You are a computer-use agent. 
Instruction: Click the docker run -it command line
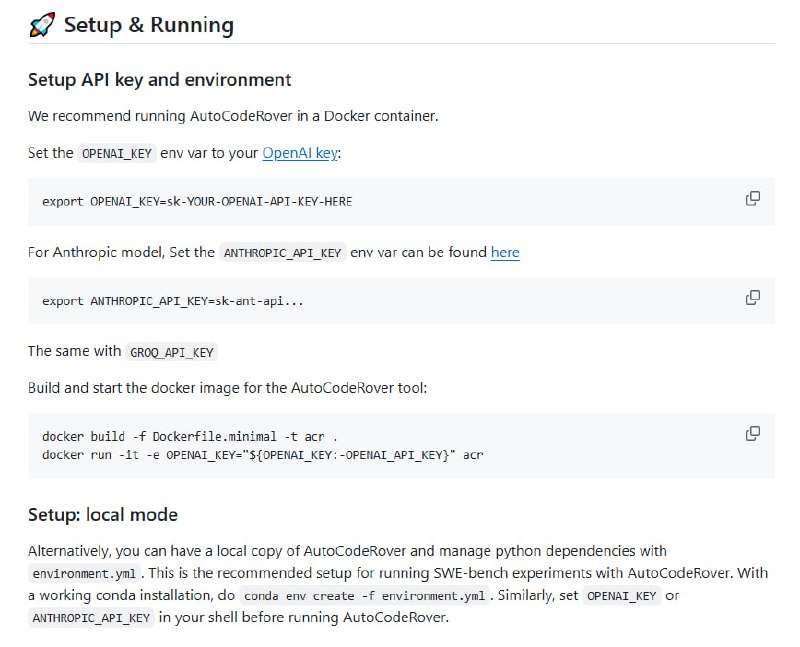(x=262, y=454)
